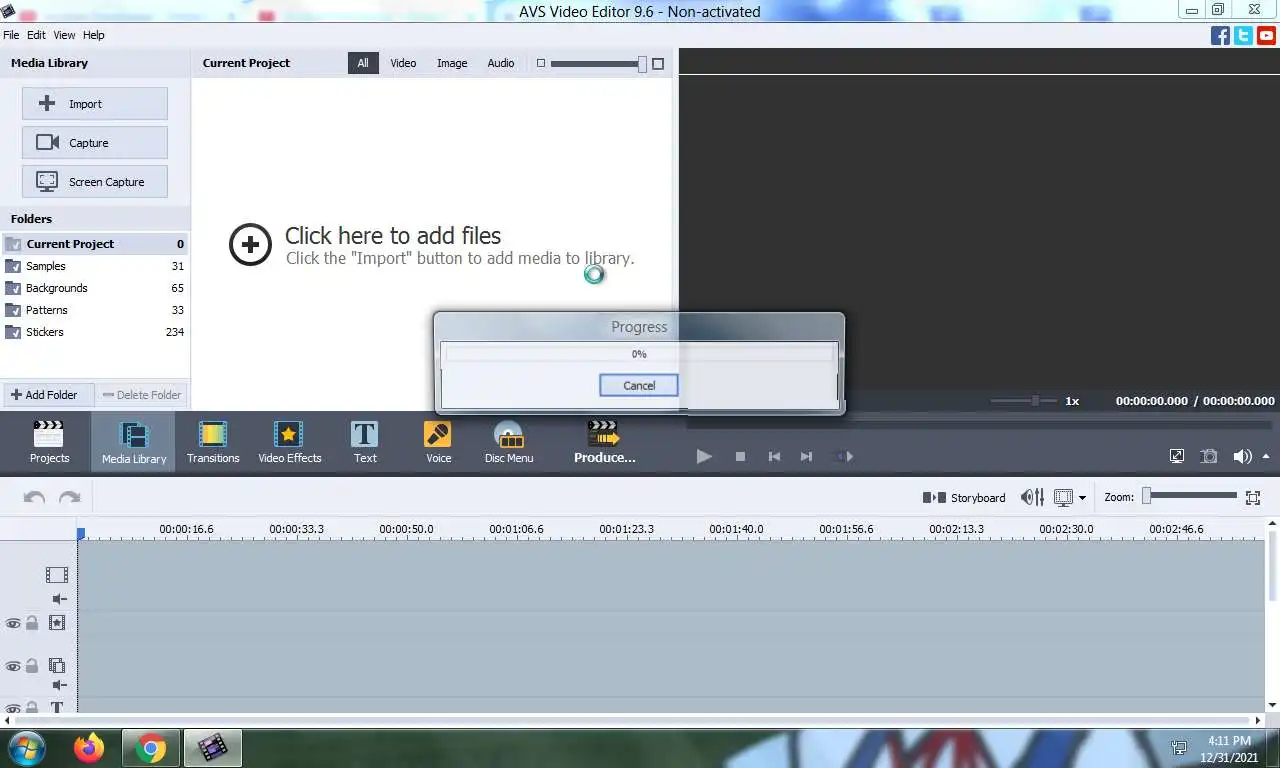Open the Twitter icon link
Screen dimensions: 1280x768
point(1243,35)
